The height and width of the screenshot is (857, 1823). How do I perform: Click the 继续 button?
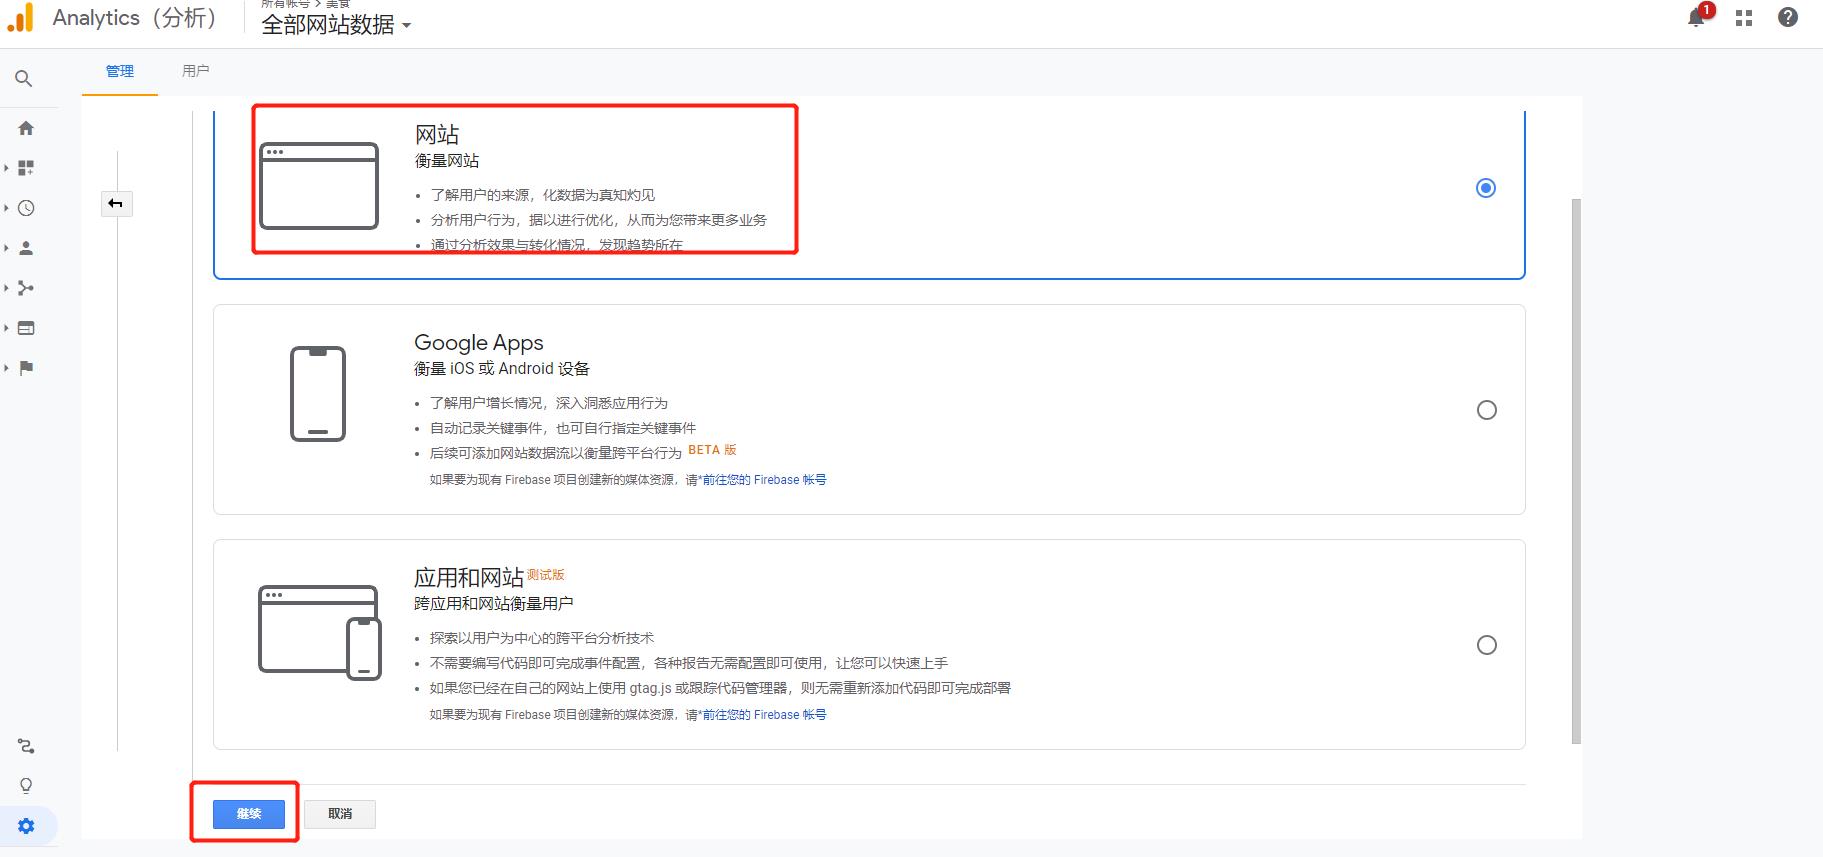coord(249,814)
